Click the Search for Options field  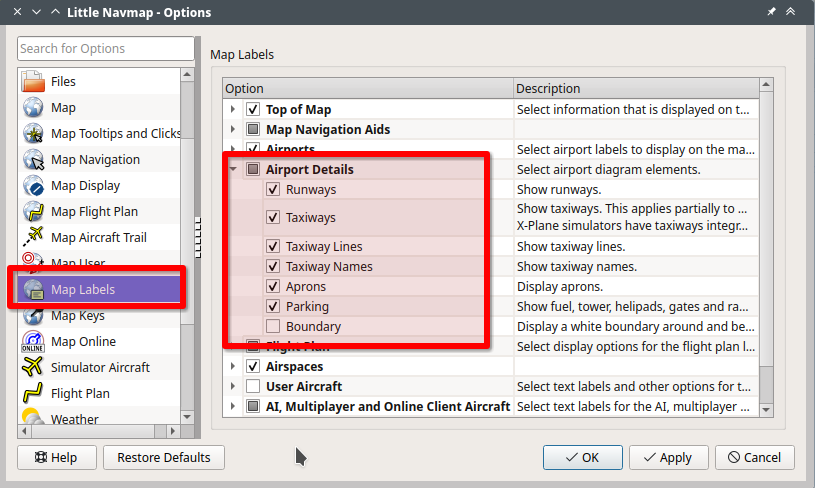106,48
